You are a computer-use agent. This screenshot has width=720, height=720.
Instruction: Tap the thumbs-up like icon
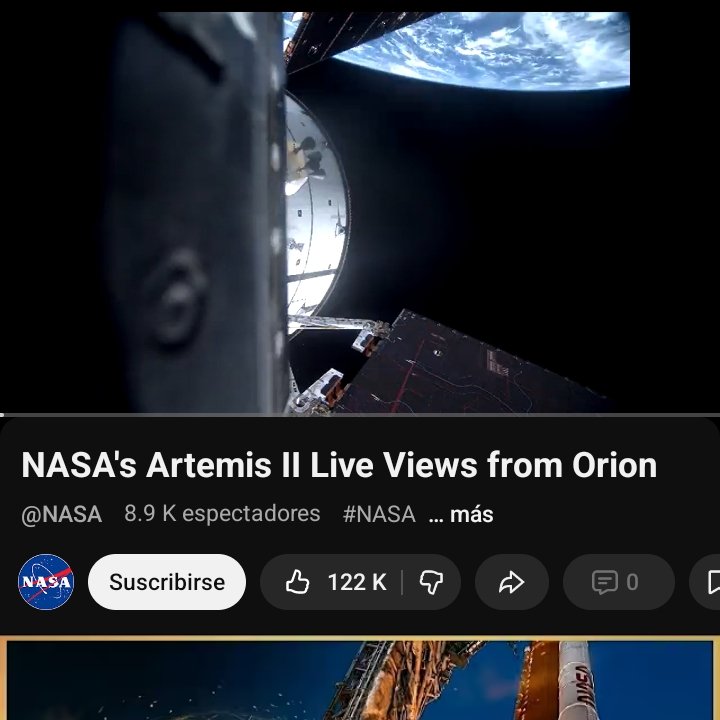[x=297, y=582]
